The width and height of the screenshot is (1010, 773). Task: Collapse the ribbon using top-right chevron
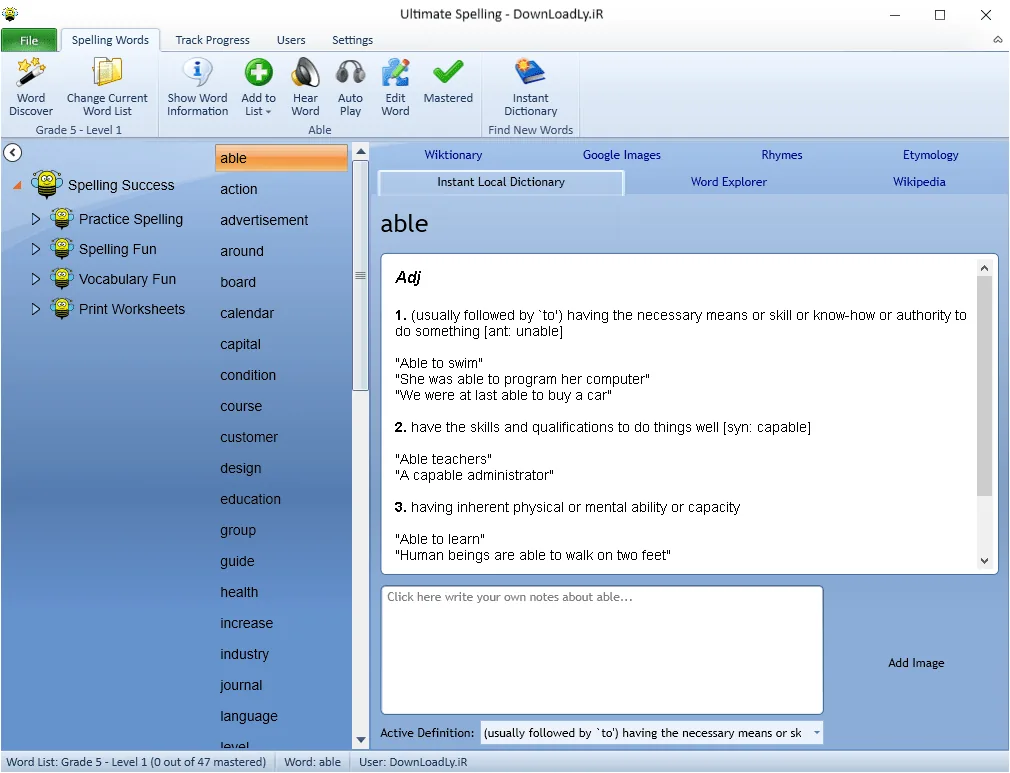tap(998, 40)
